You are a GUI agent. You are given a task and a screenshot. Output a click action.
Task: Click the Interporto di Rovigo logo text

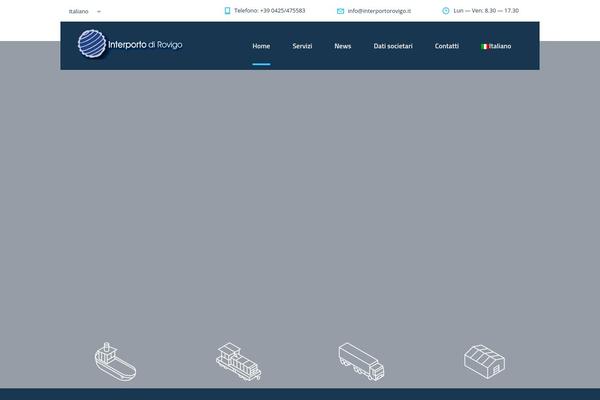click(145, 45)
